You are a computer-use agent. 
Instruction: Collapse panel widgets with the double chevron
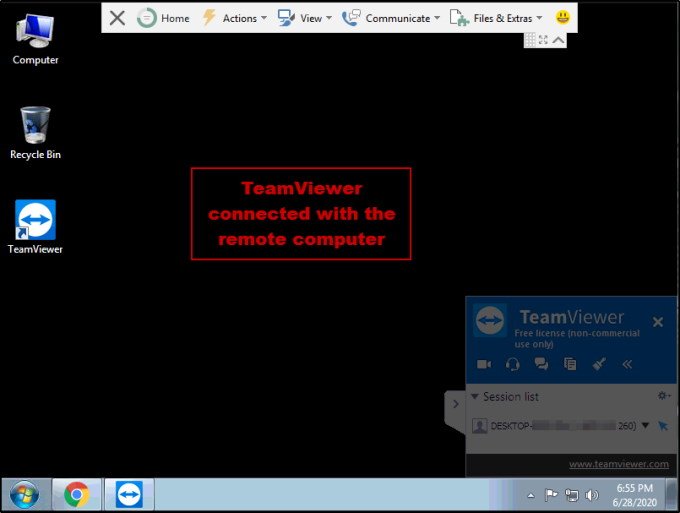click(x=627, y=364)
